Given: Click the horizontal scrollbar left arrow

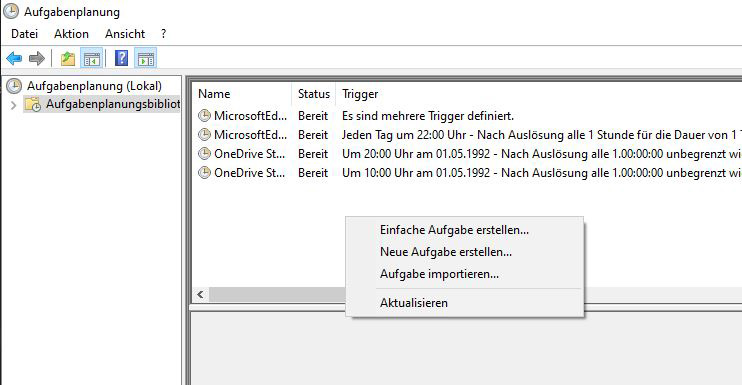Looking at the screenshot, I should tap(201, 295).
